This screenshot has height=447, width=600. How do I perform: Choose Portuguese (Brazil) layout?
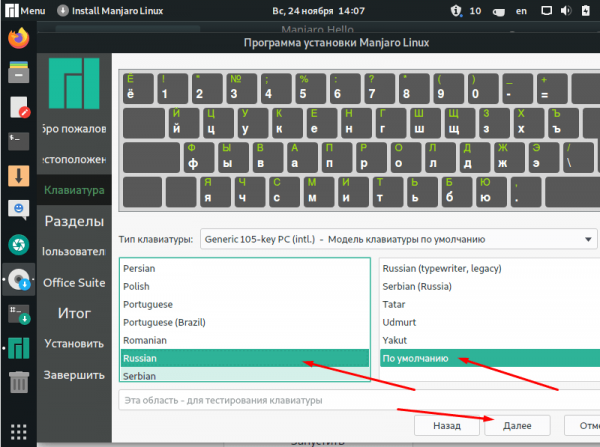pos(245,322)
